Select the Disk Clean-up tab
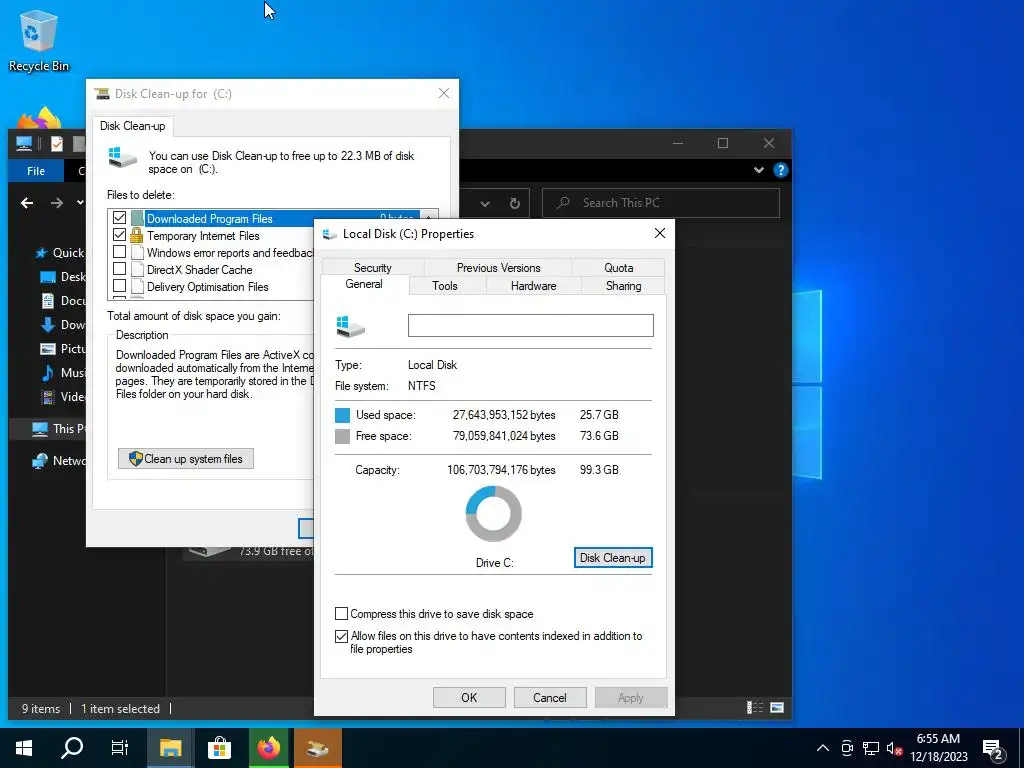 [133, 126]
